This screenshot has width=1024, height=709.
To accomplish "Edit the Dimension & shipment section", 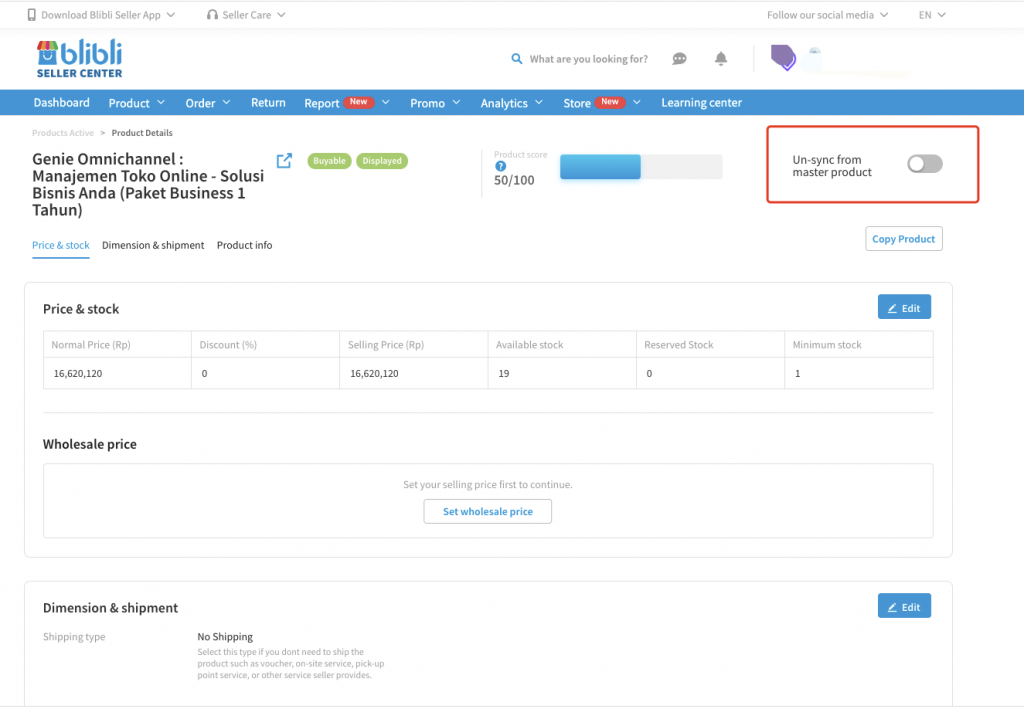I will point(904,607).
